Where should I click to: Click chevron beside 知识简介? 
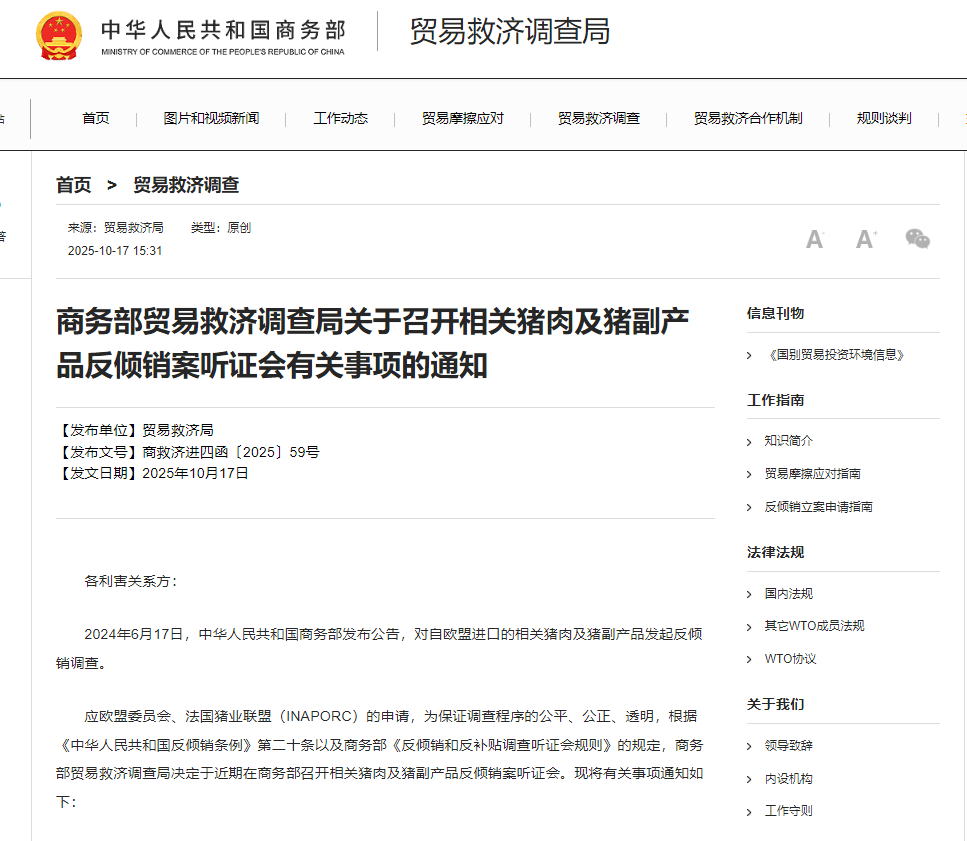[749, 442]
